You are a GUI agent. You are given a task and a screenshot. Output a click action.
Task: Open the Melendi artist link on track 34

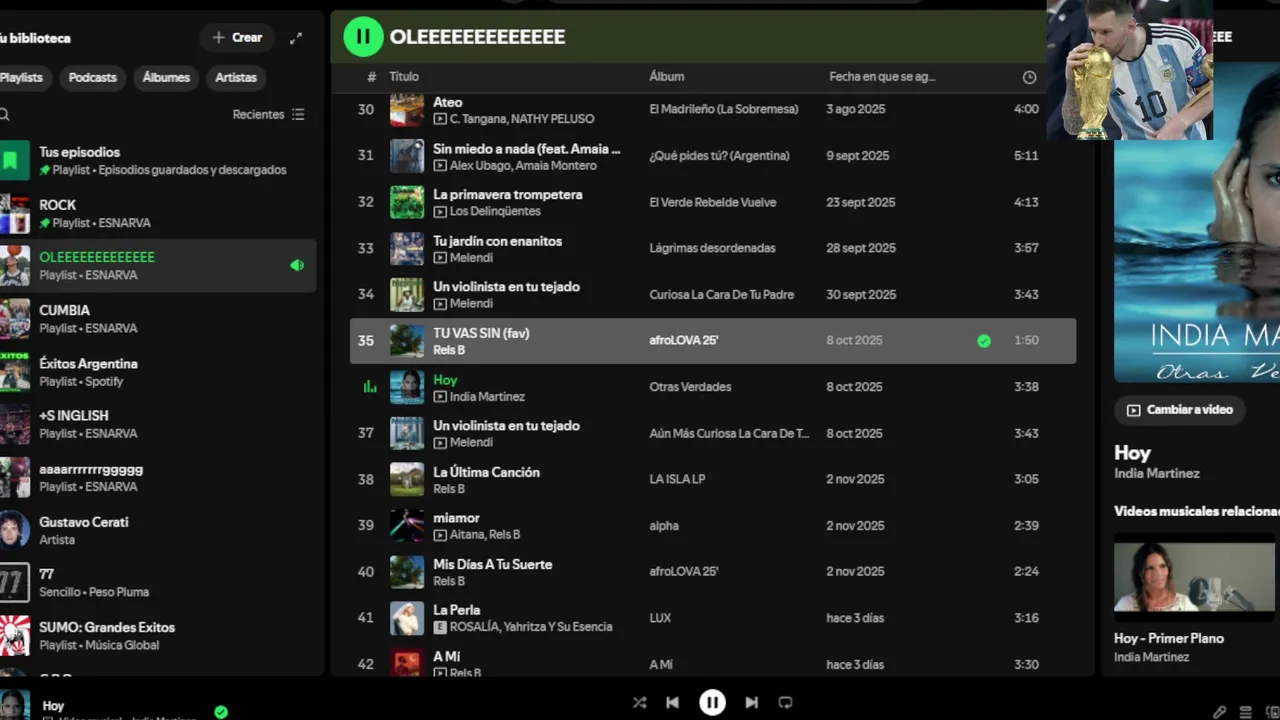471,303
